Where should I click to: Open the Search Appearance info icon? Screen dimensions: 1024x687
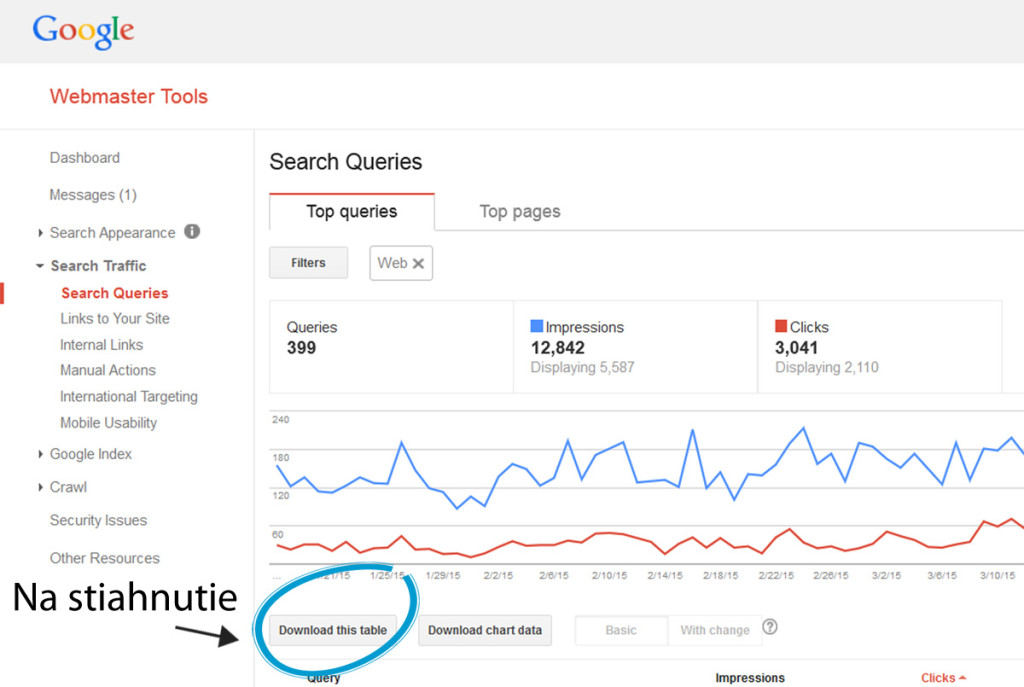192,231
